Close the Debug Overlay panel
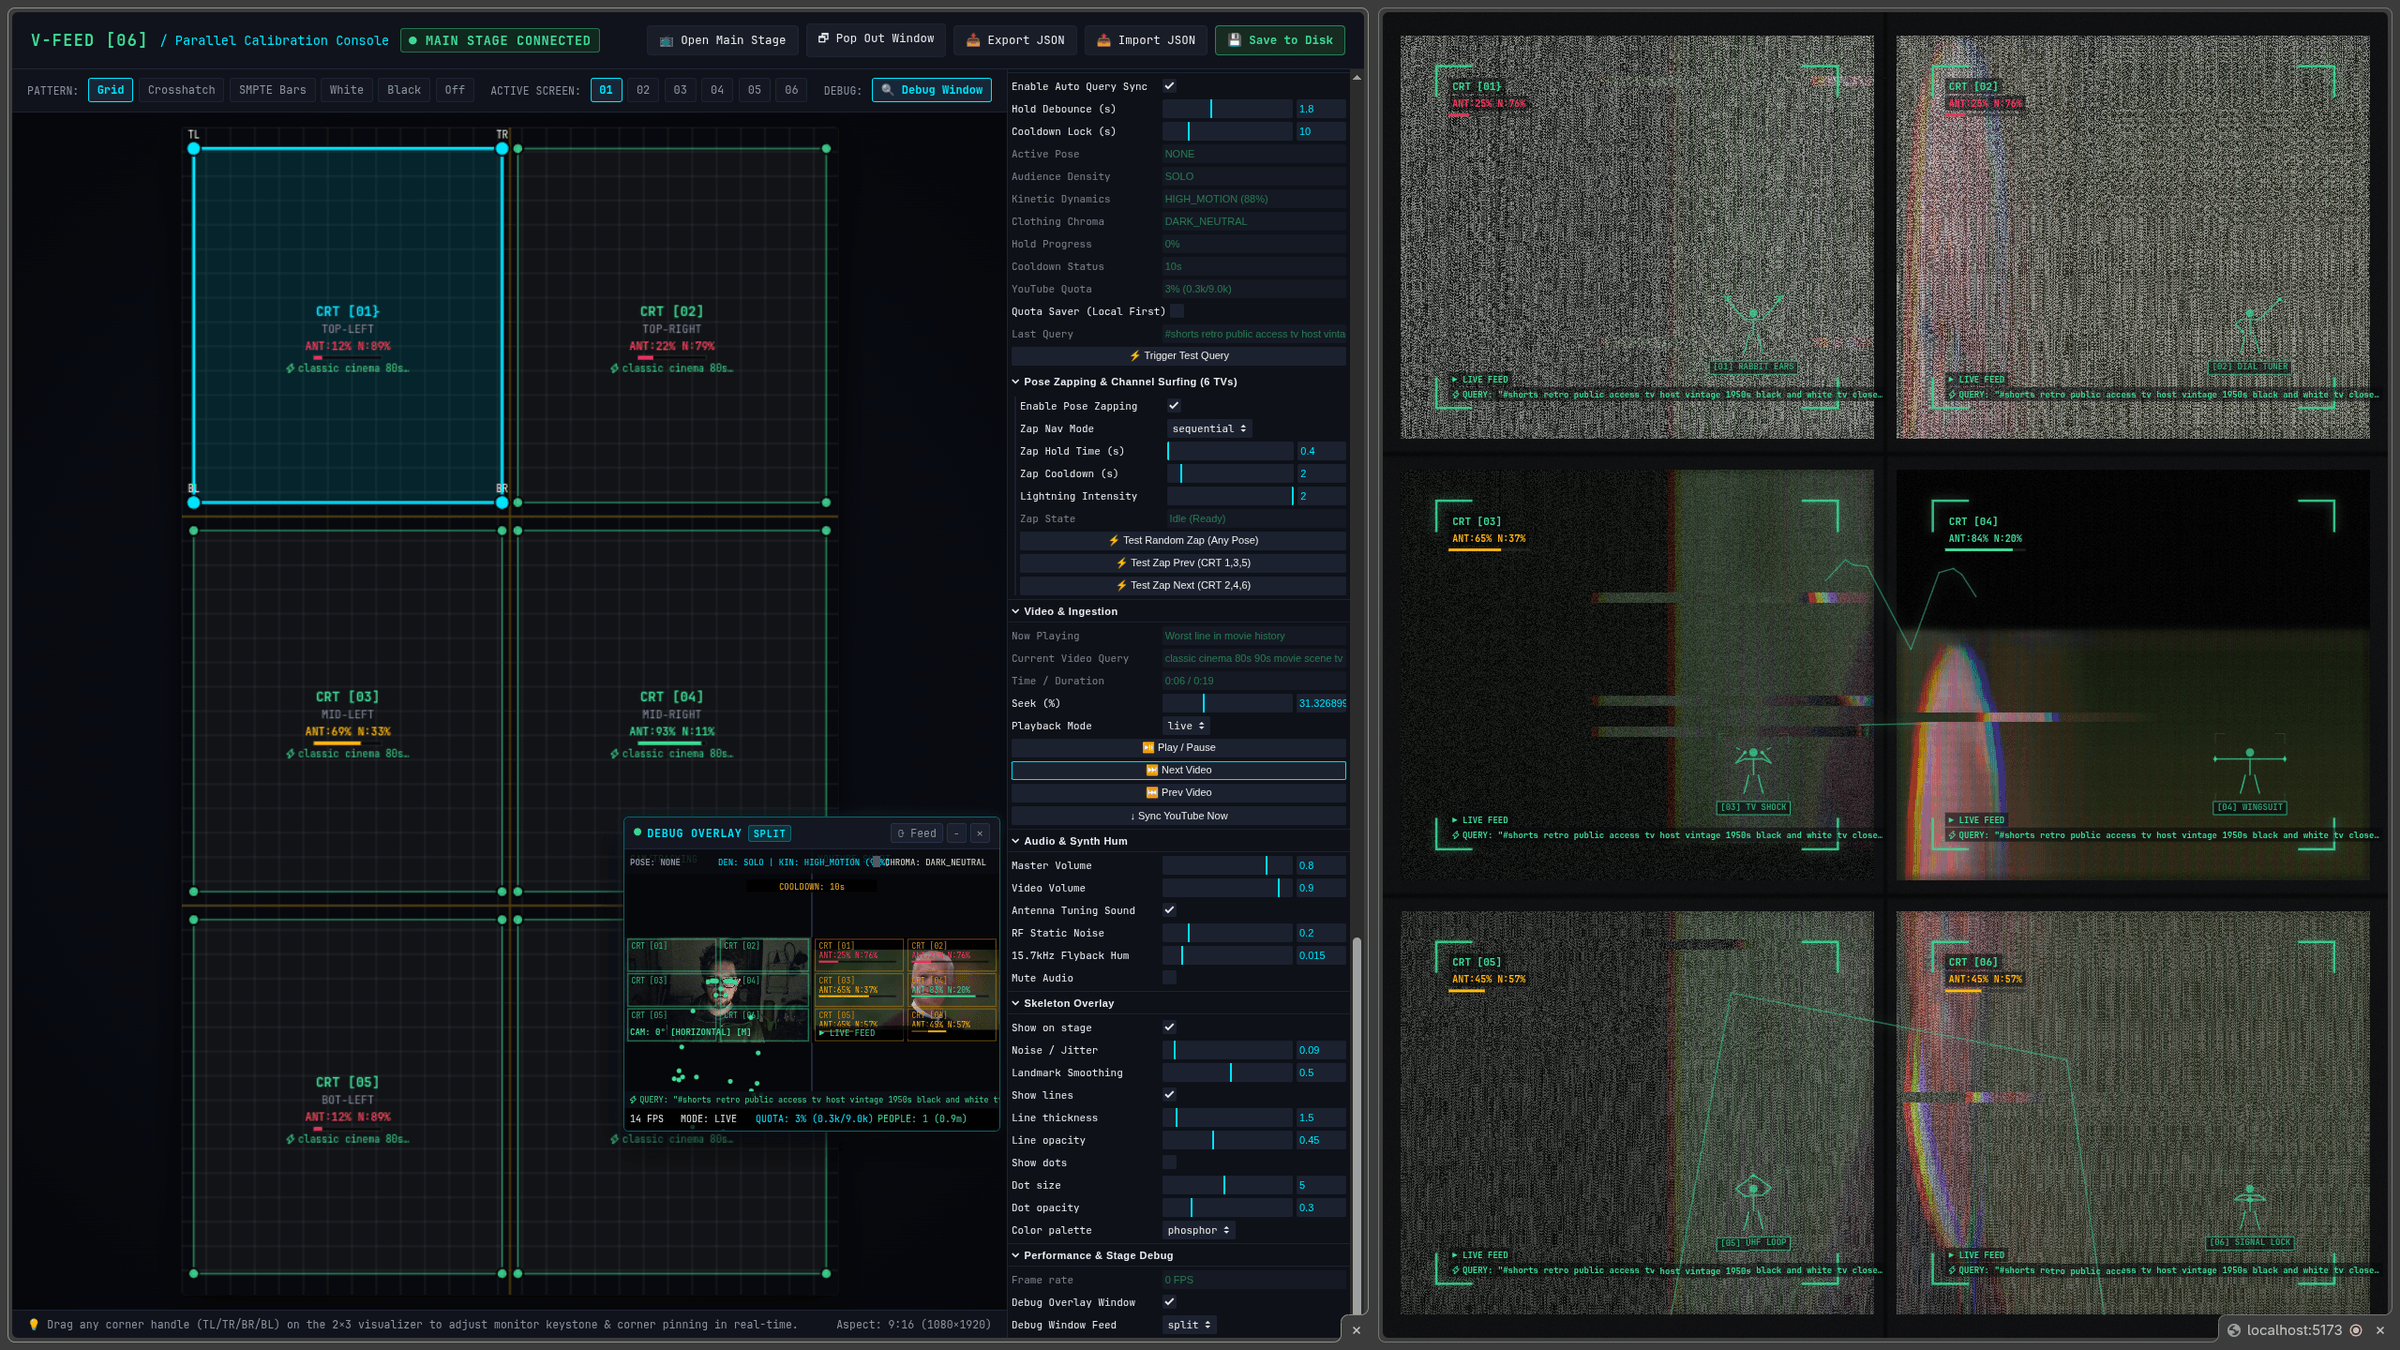2400x1350 pixels. pyautogui.click(x=980, y=833)
